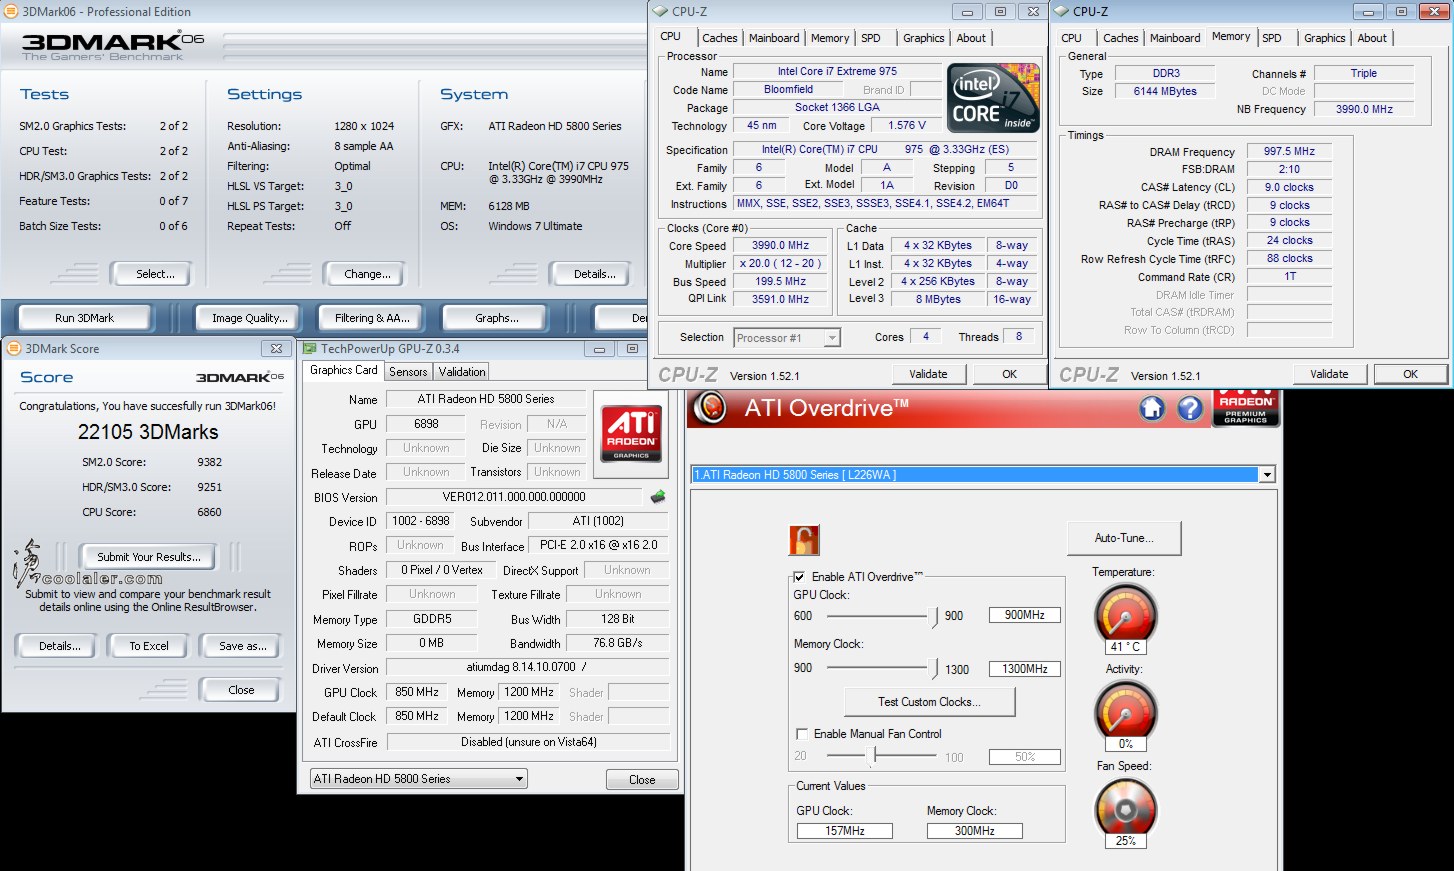Open SPD tab in left CPU-Z window
Image resolution: width=1454 pixels, height=871 pixels.
[871, 38]
